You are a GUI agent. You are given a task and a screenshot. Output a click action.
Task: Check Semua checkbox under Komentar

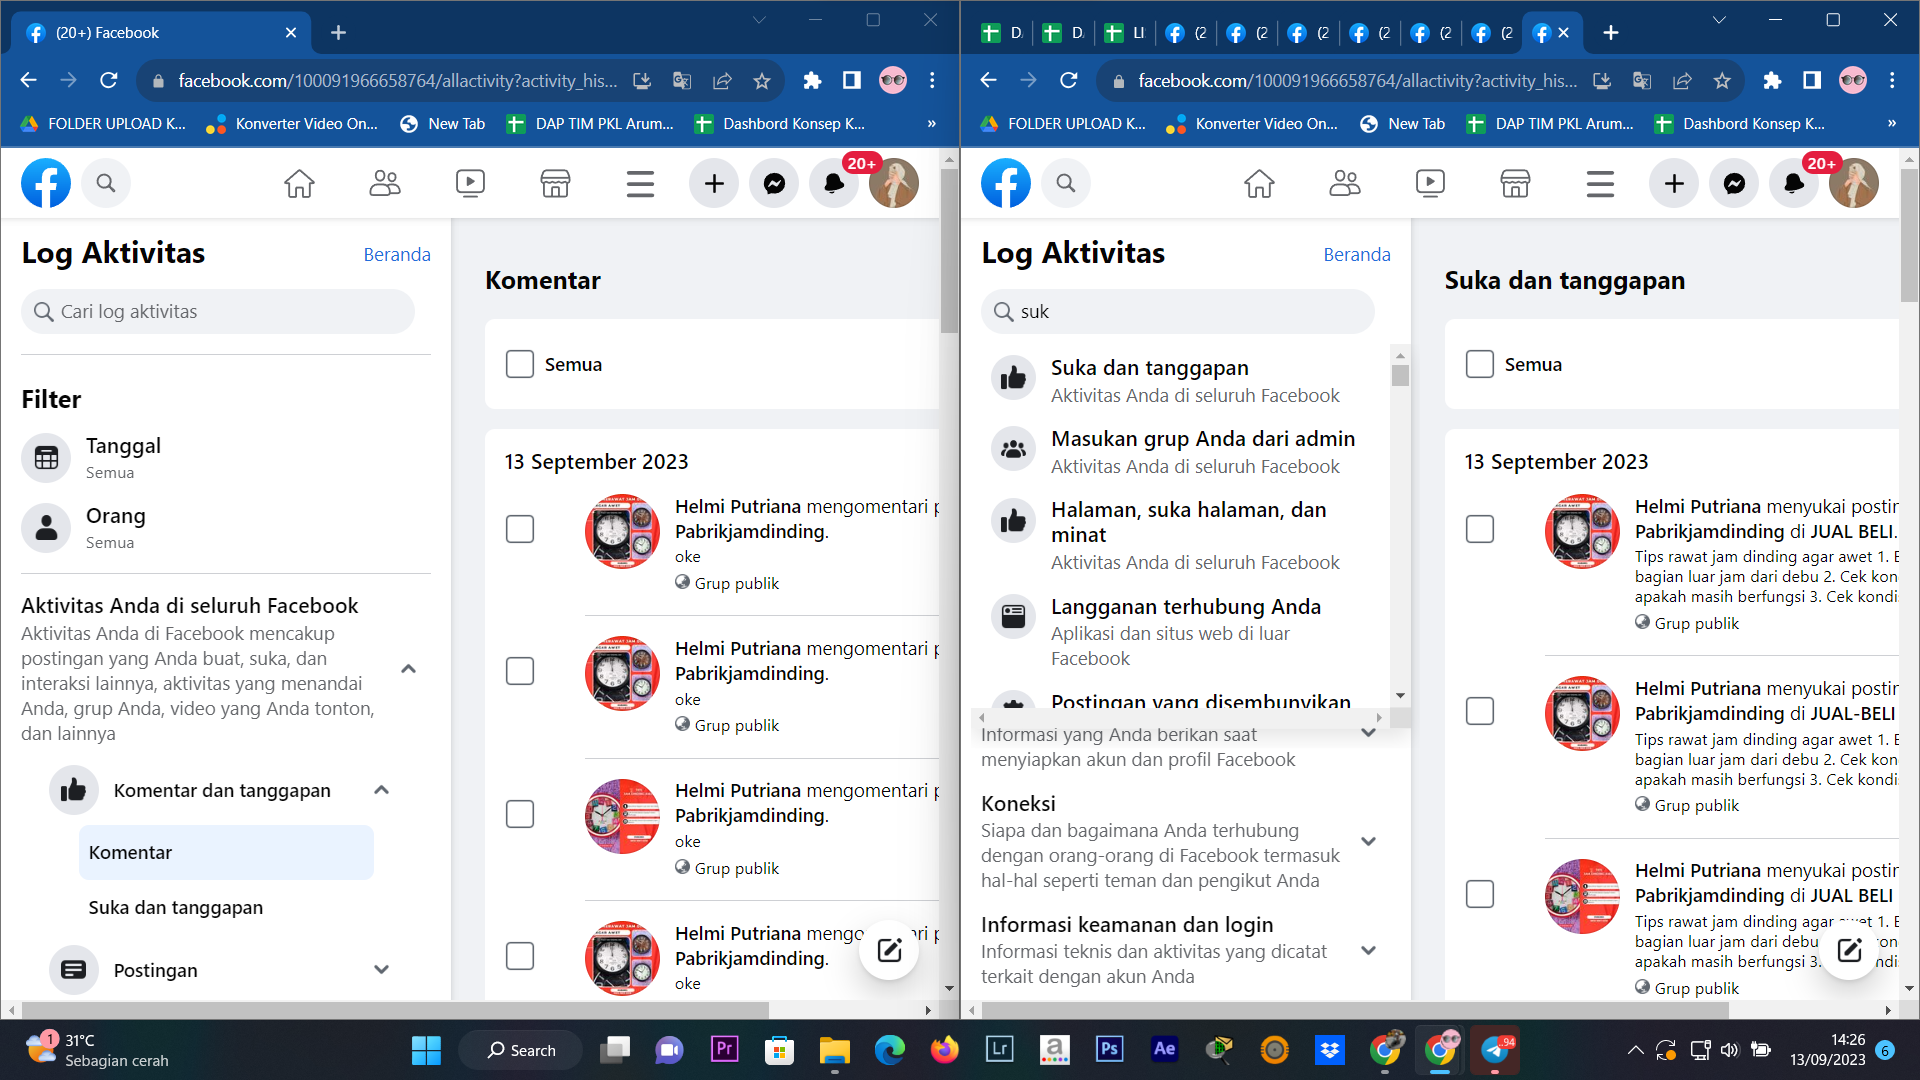coord(520,364)
